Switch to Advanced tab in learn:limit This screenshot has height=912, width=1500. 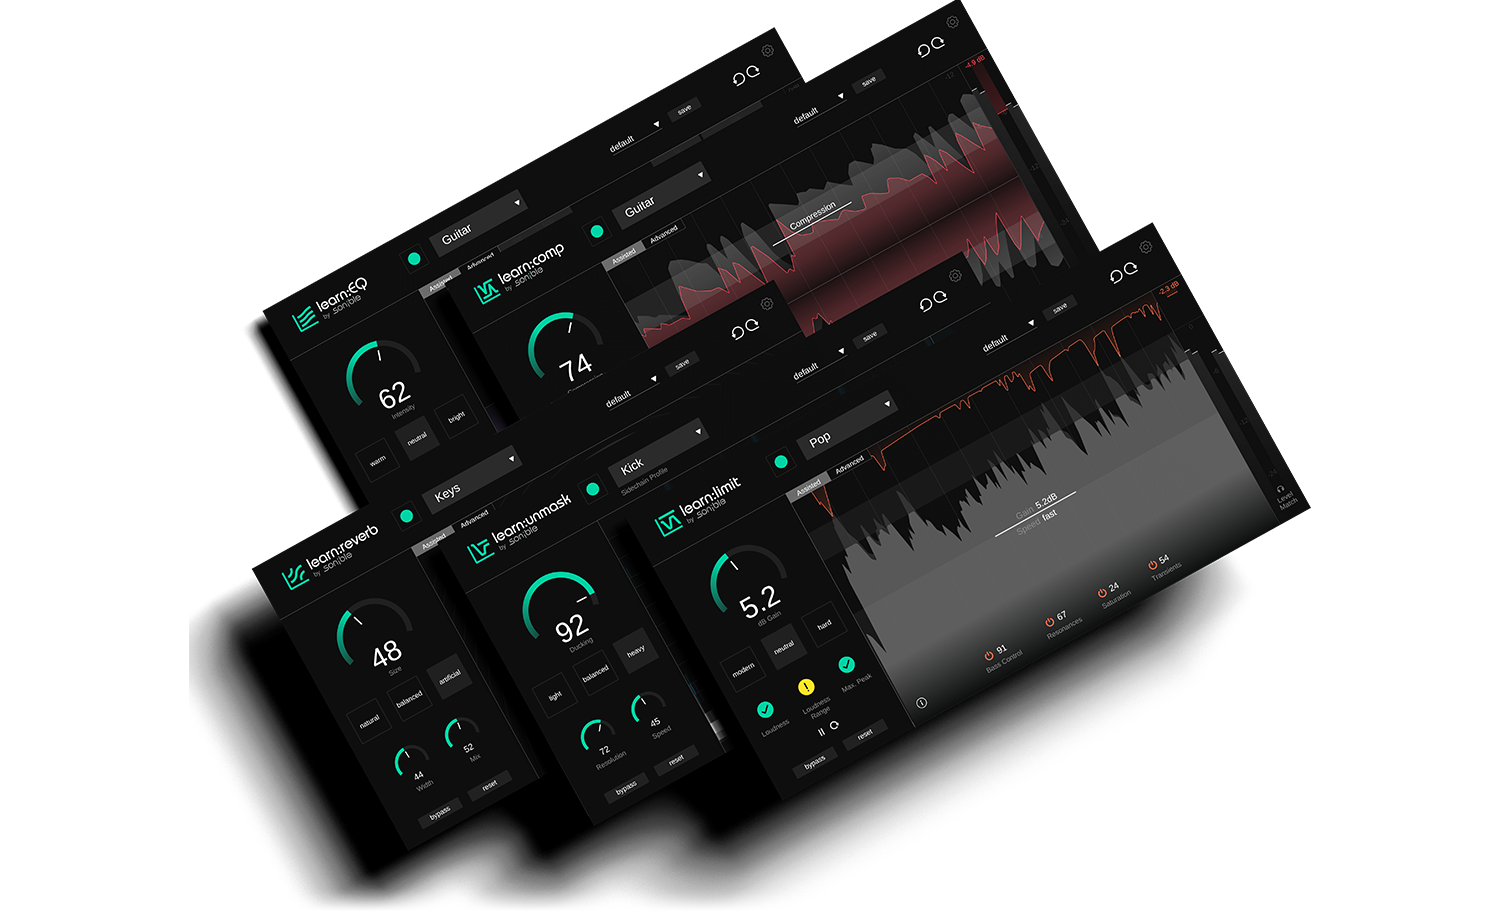850,465
